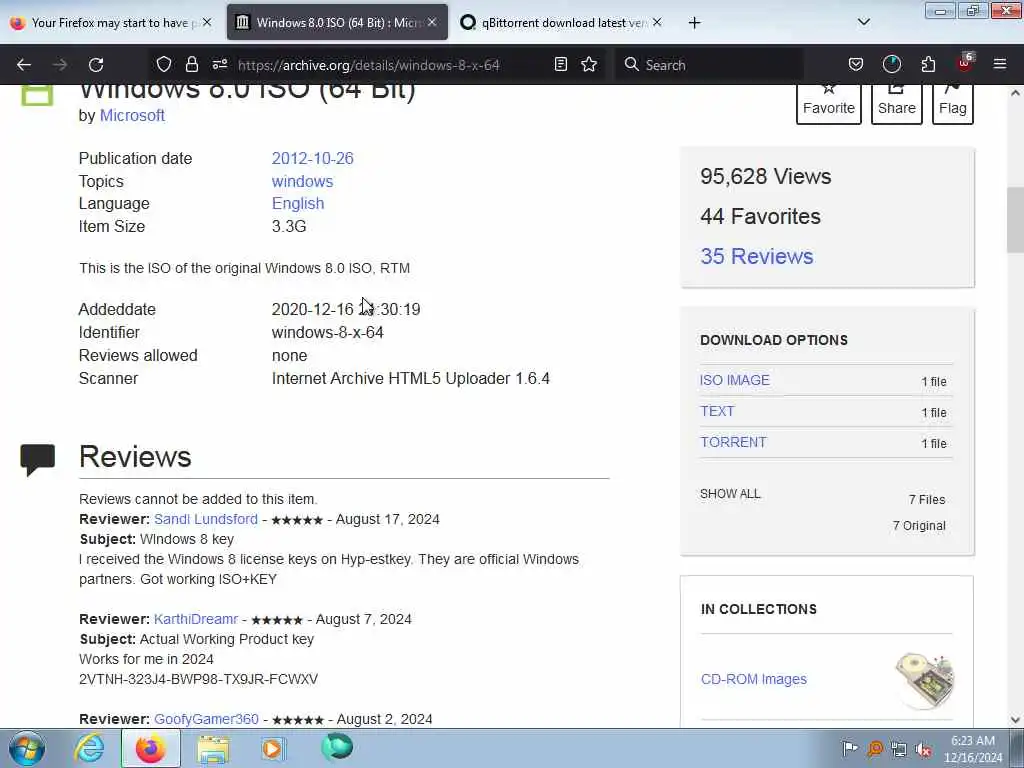
Task: Click the identifier 'windows-8-x-64' value
Action: click(327, 332)
